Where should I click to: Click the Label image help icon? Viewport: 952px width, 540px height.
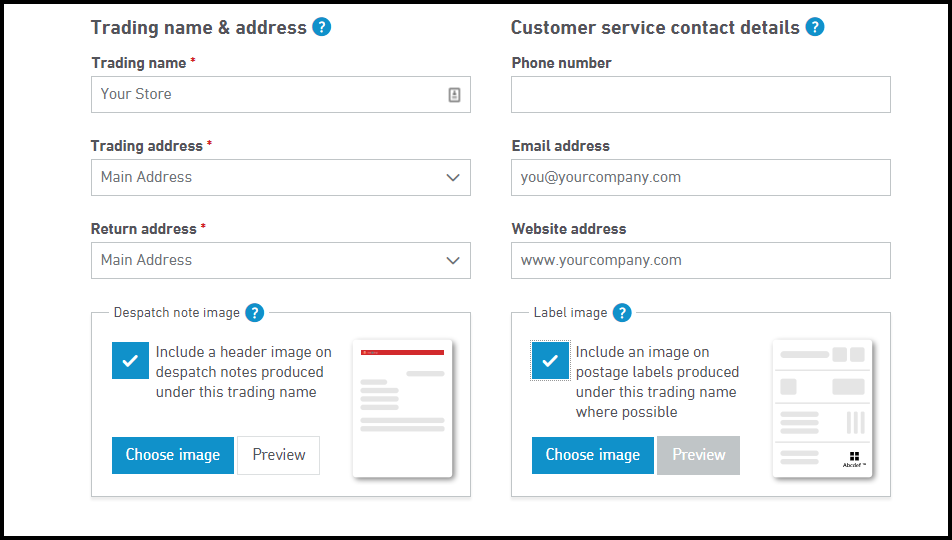point(622,313)
